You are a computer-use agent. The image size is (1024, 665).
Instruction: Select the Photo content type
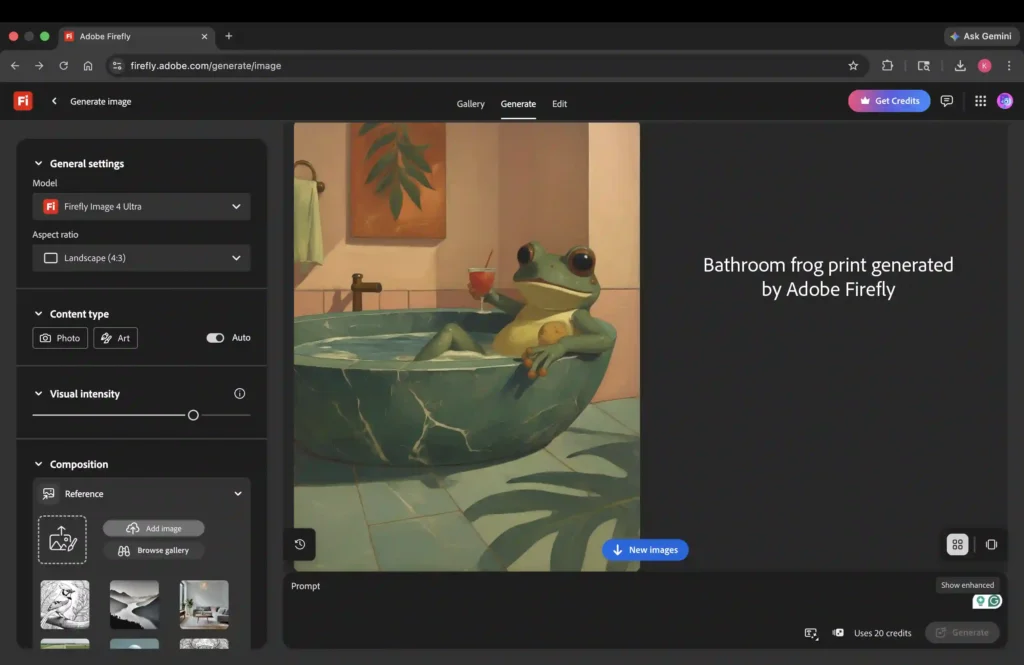click(60, 338)
